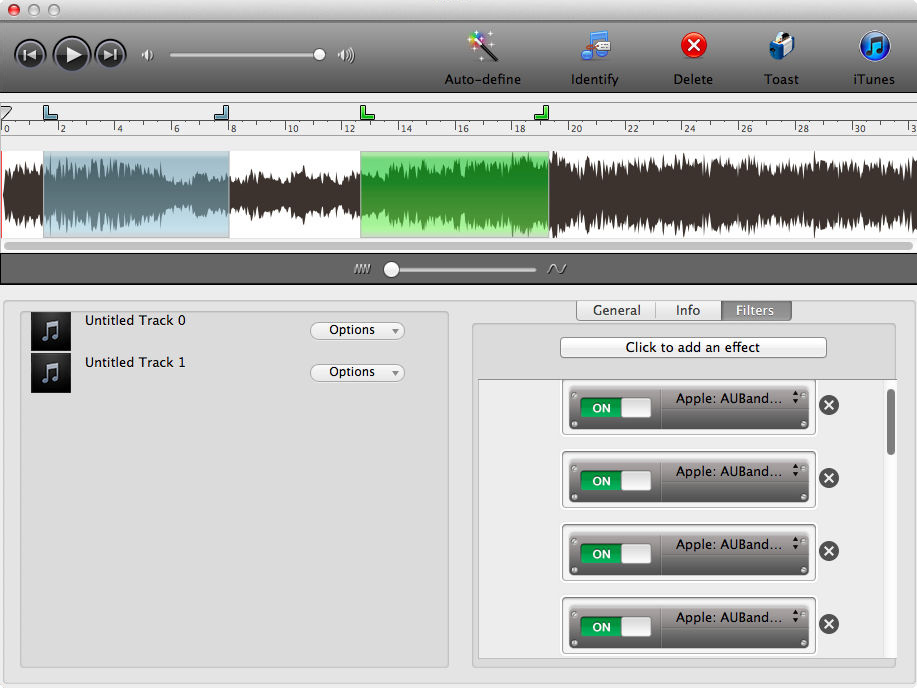
Task: Turn off the first AUBand effect switch
Action: coord(615,408)
